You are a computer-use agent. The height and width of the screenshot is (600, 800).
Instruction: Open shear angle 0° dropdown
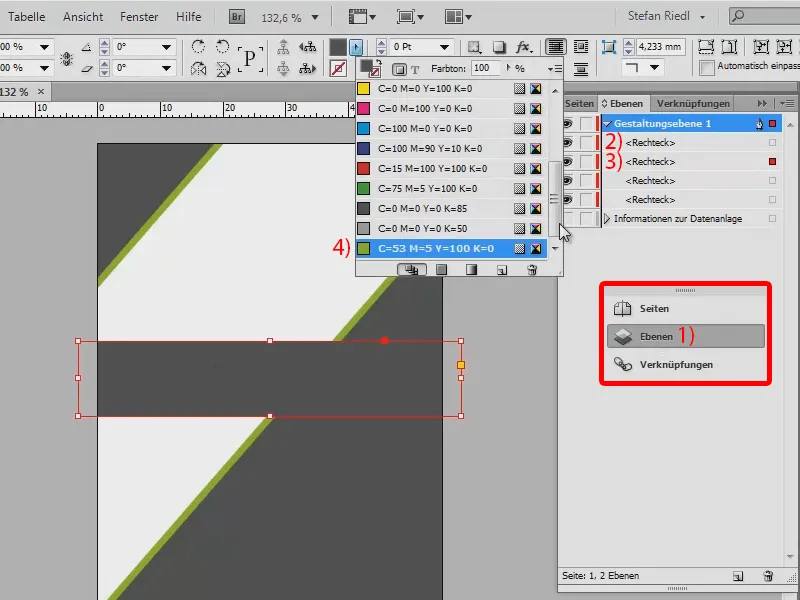(x=166, y=68)
